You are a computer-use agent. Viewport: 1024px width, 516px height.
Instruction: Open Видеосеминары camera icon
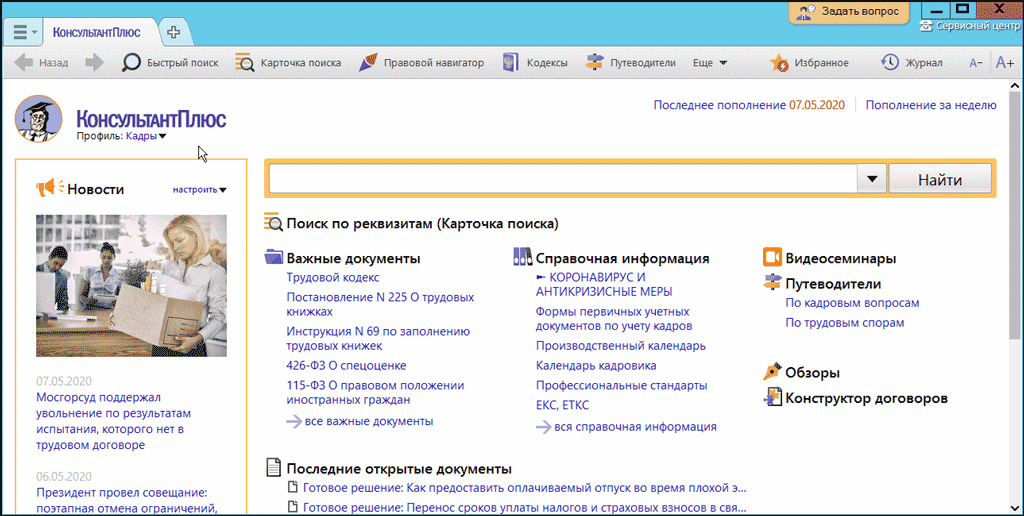point(772,257)
